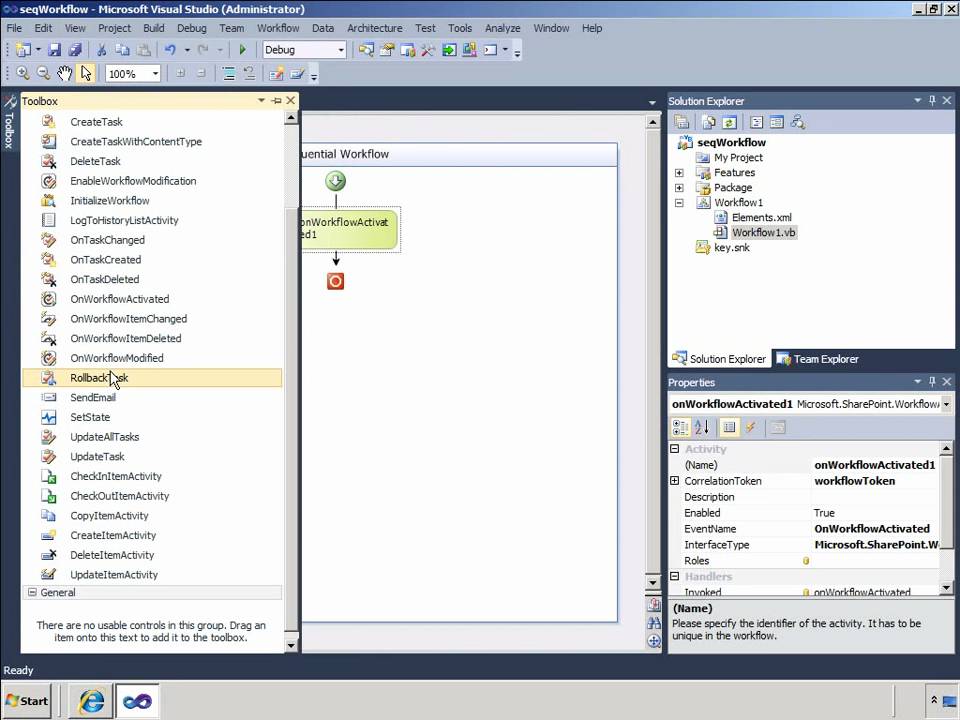Select the onWorkflowActivated1 activity shape

350,229
